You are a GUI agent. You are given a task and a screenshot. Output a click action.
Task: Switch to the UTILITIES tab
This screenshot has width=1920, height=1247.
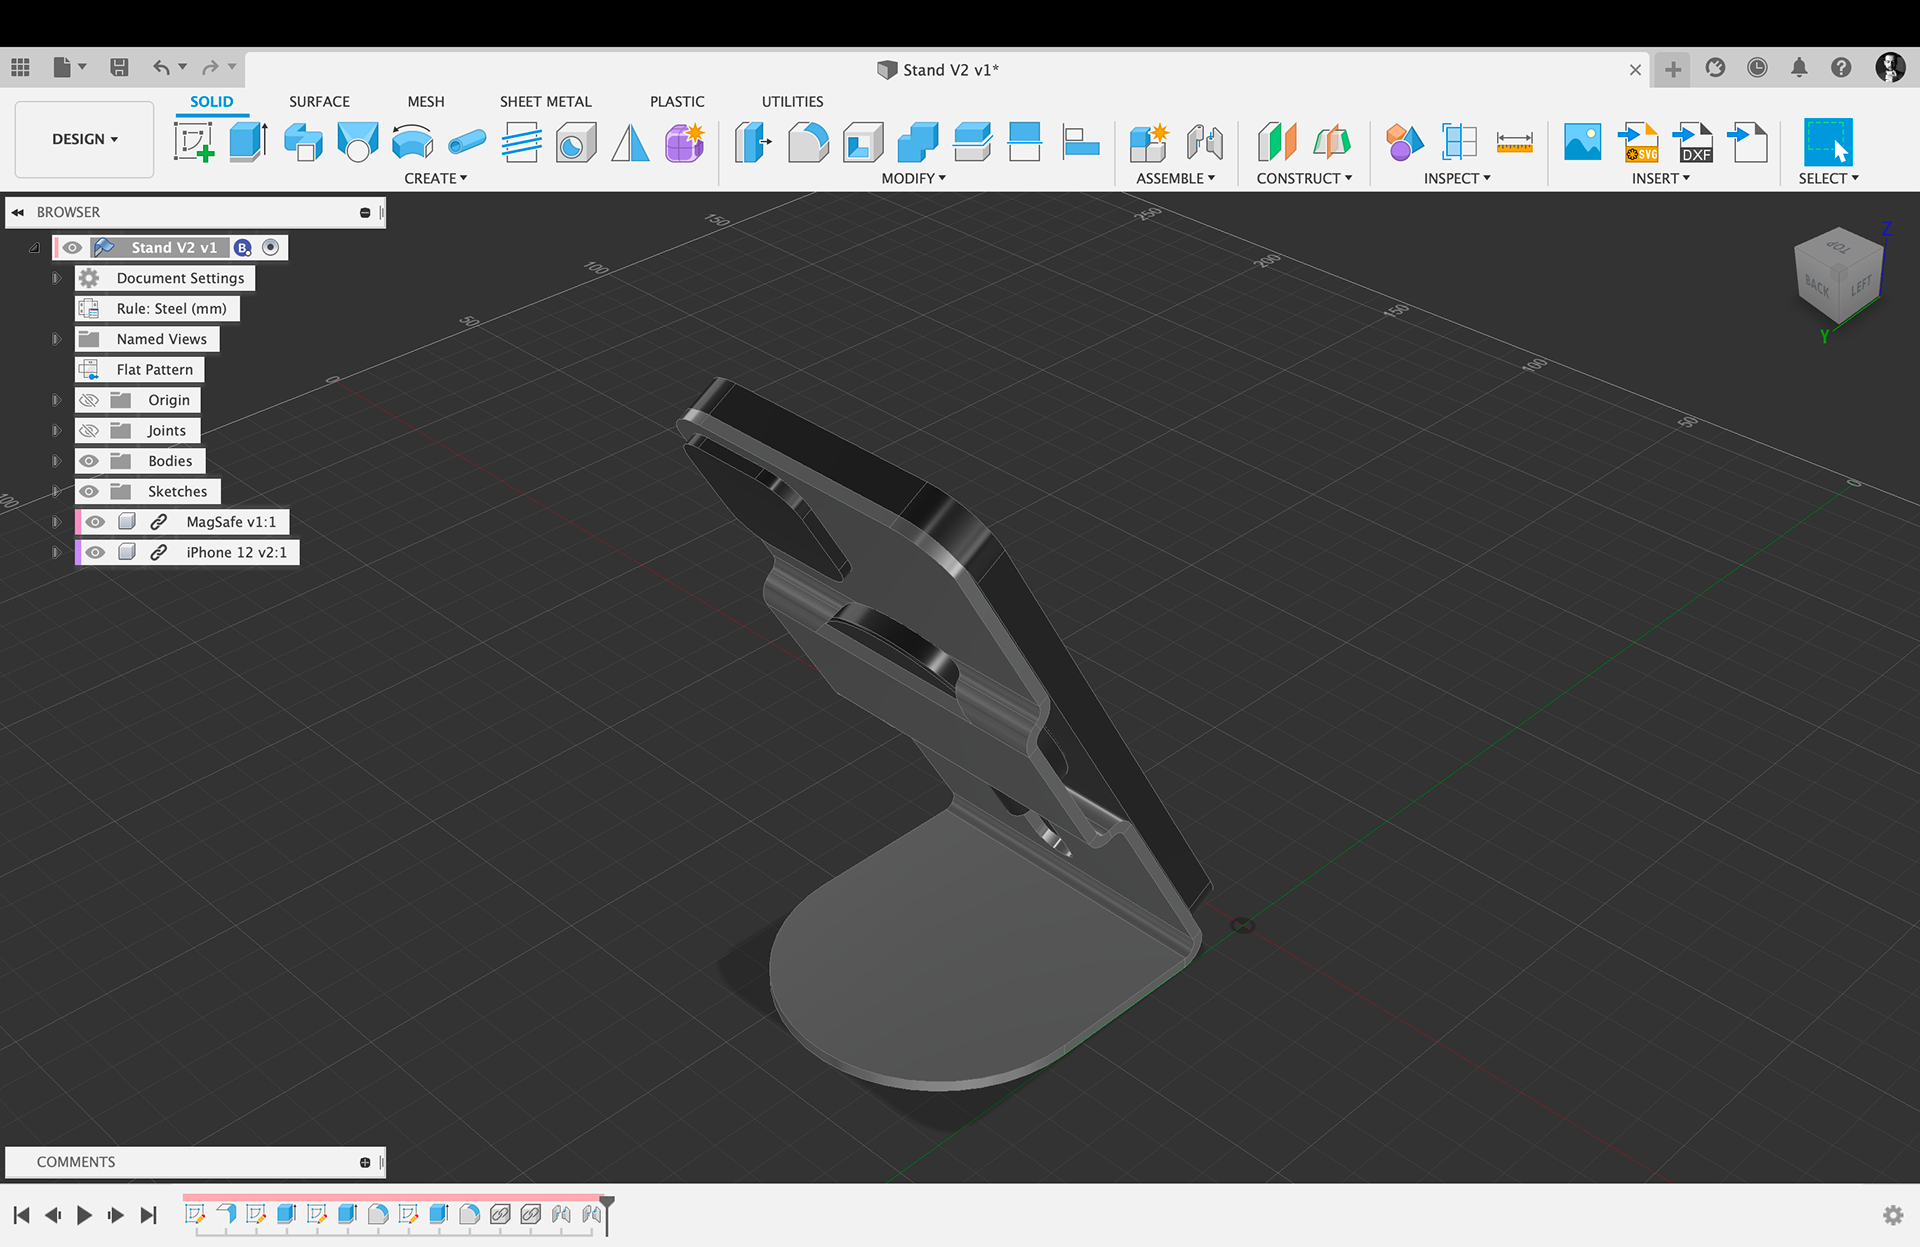tap(793, 101)
